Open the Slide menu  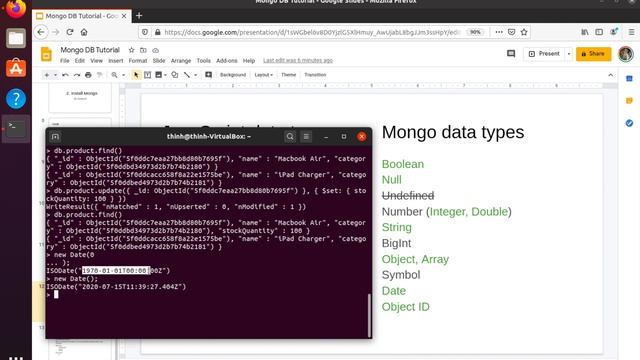(159, 61)
